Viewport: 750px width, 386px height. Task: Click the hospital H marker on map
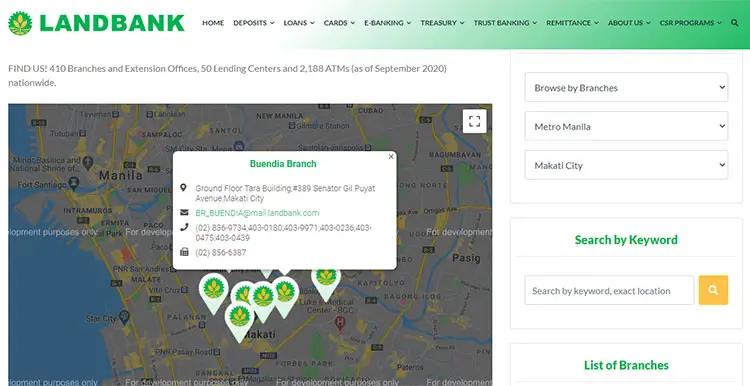click(x=340, y=322)
